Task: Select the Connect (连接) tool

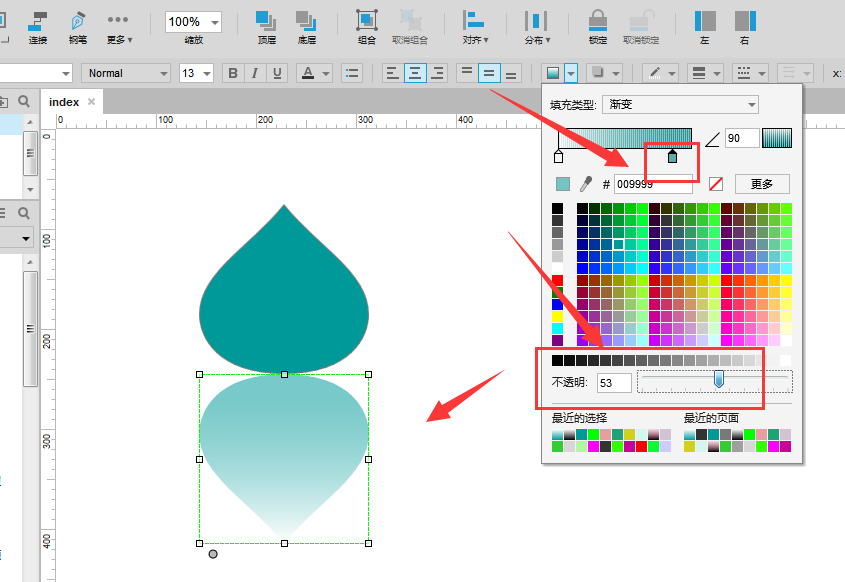Action: (38, 28)
